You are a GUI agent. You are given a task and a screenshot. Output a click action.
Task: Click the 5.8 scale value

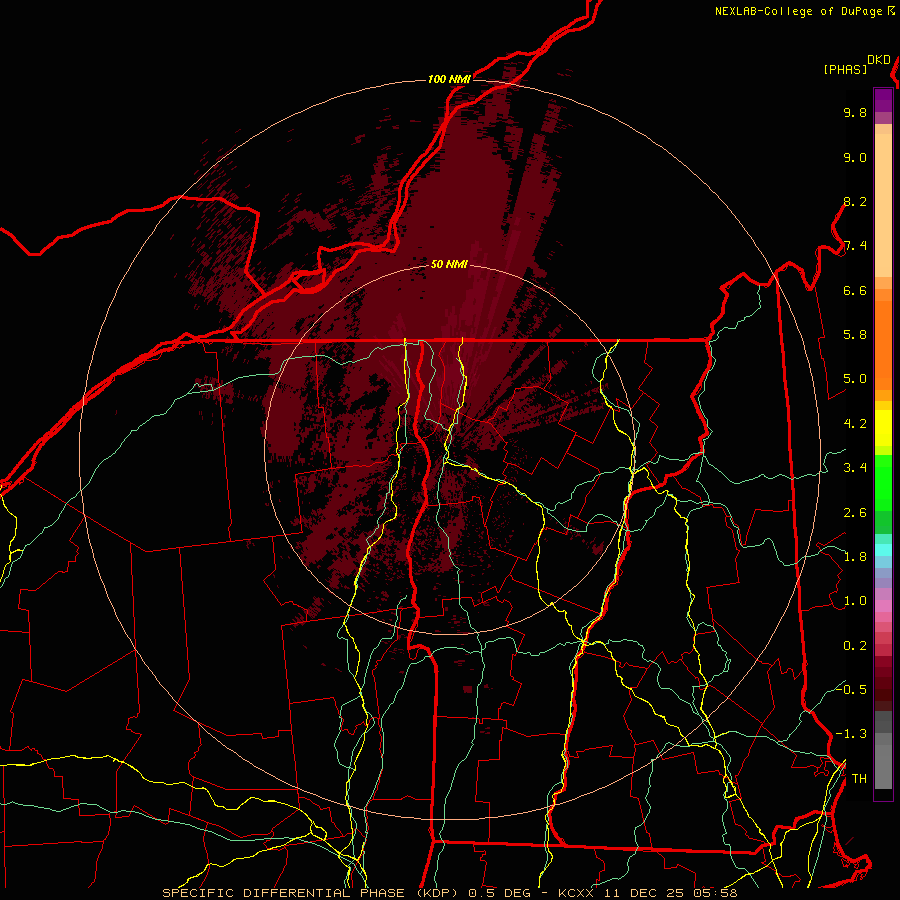[x=855, y=335]
